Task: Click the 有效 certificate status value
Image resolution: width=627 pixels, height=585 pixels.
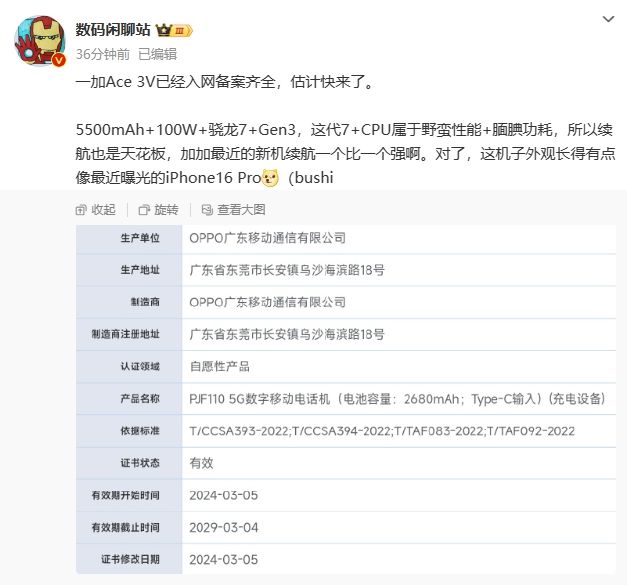Action: [202, 463]
